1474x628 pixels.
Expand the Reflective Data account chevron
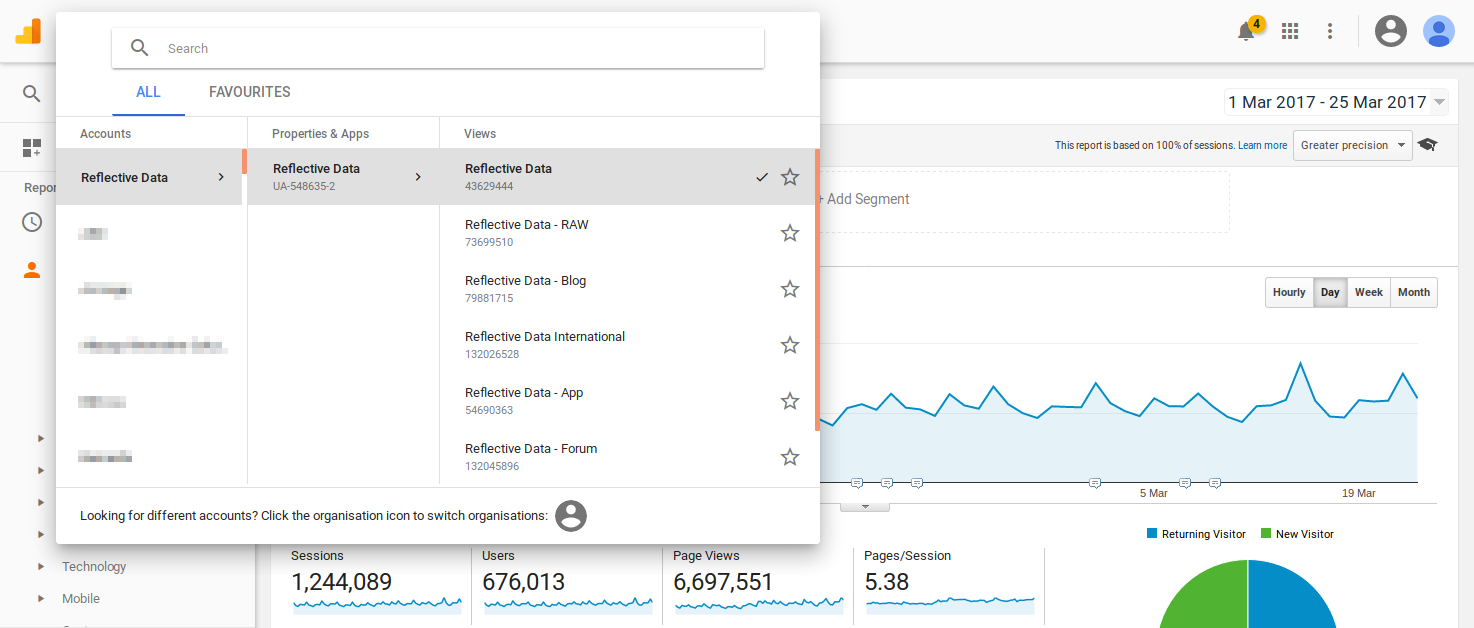click(221, 177)
